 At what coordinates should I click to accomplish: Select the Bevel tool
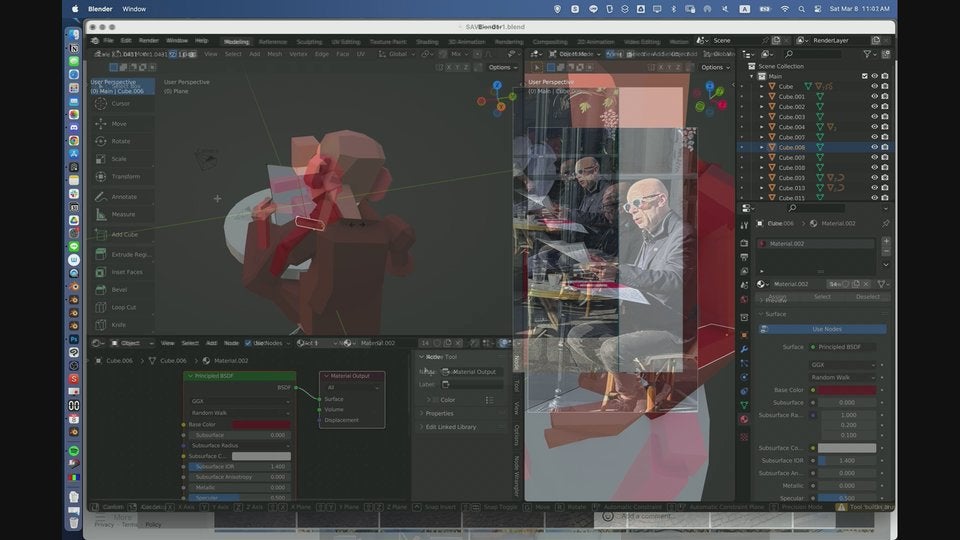coord(121,290)
